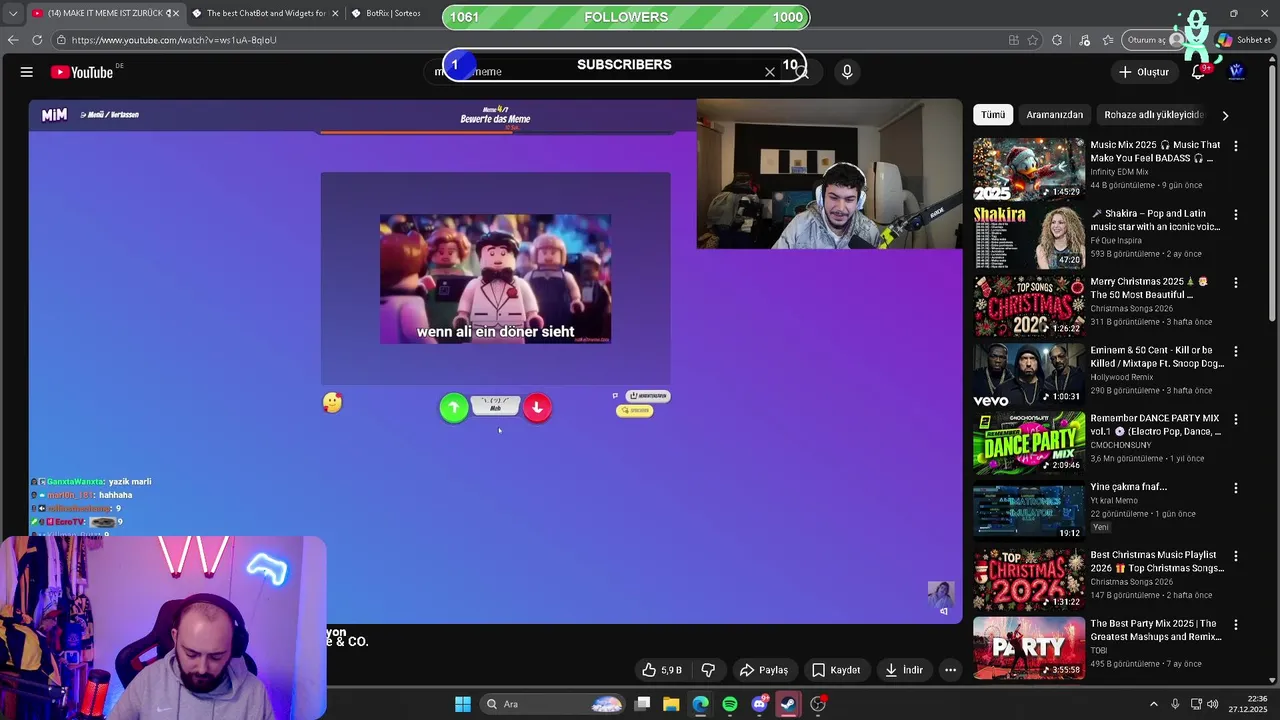Click the Oluştur create button
Screen dimensions: 1280x720
(x=1143, y=72)
